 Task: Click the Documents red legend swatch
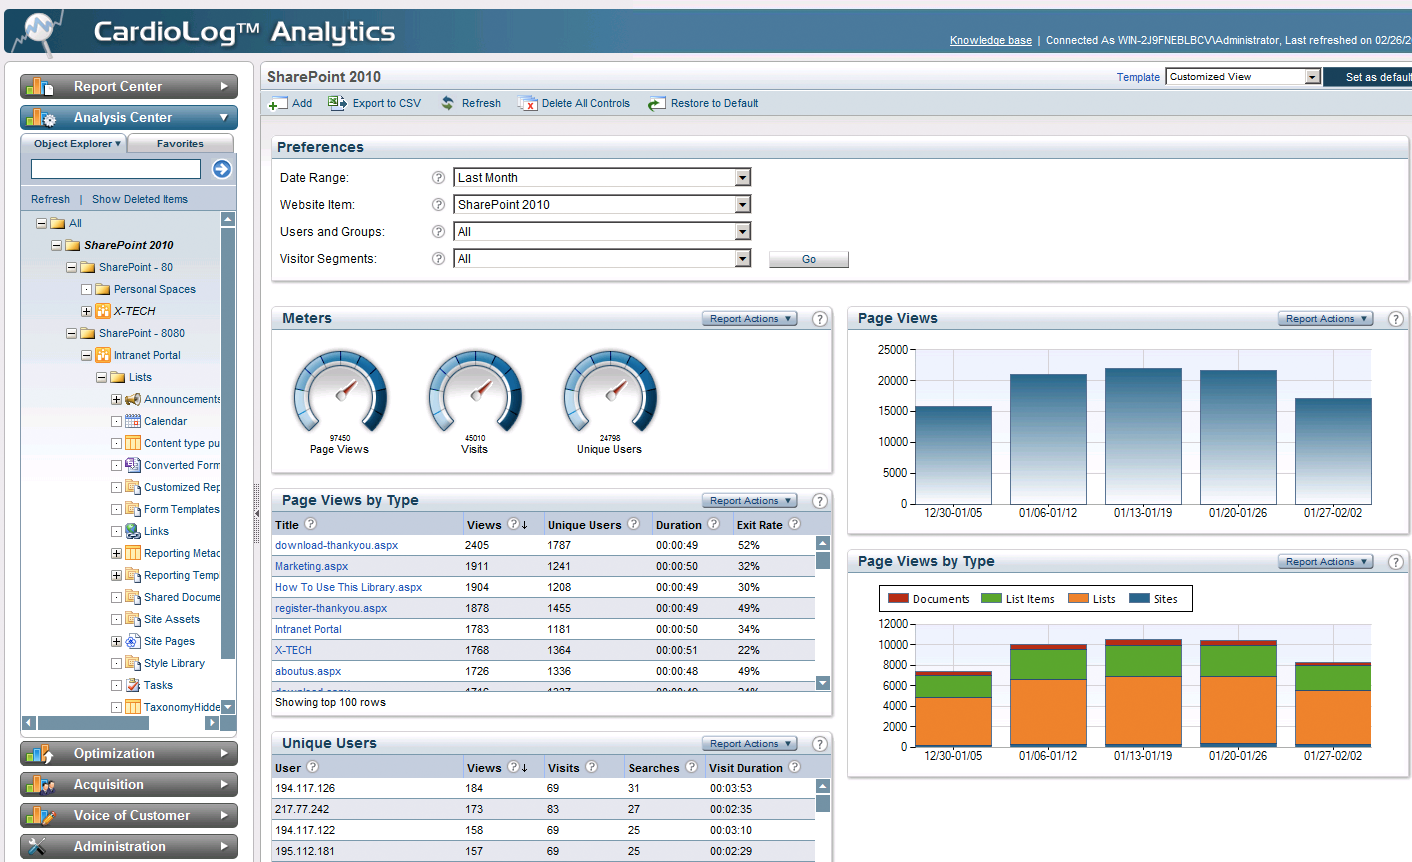point(898,598)
